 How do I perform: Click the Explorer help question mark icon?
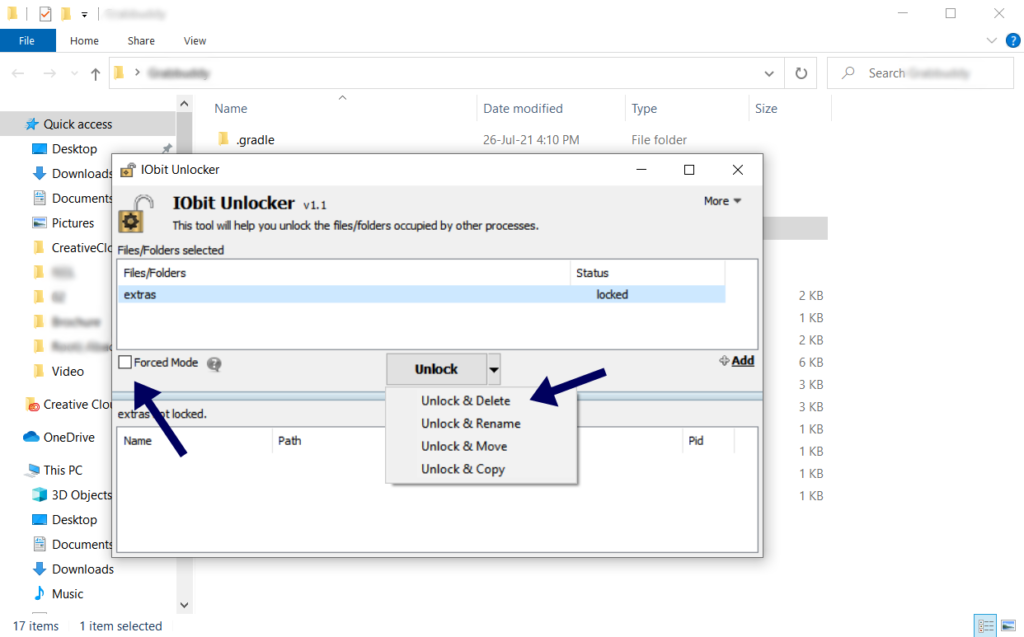point(1013,40)
